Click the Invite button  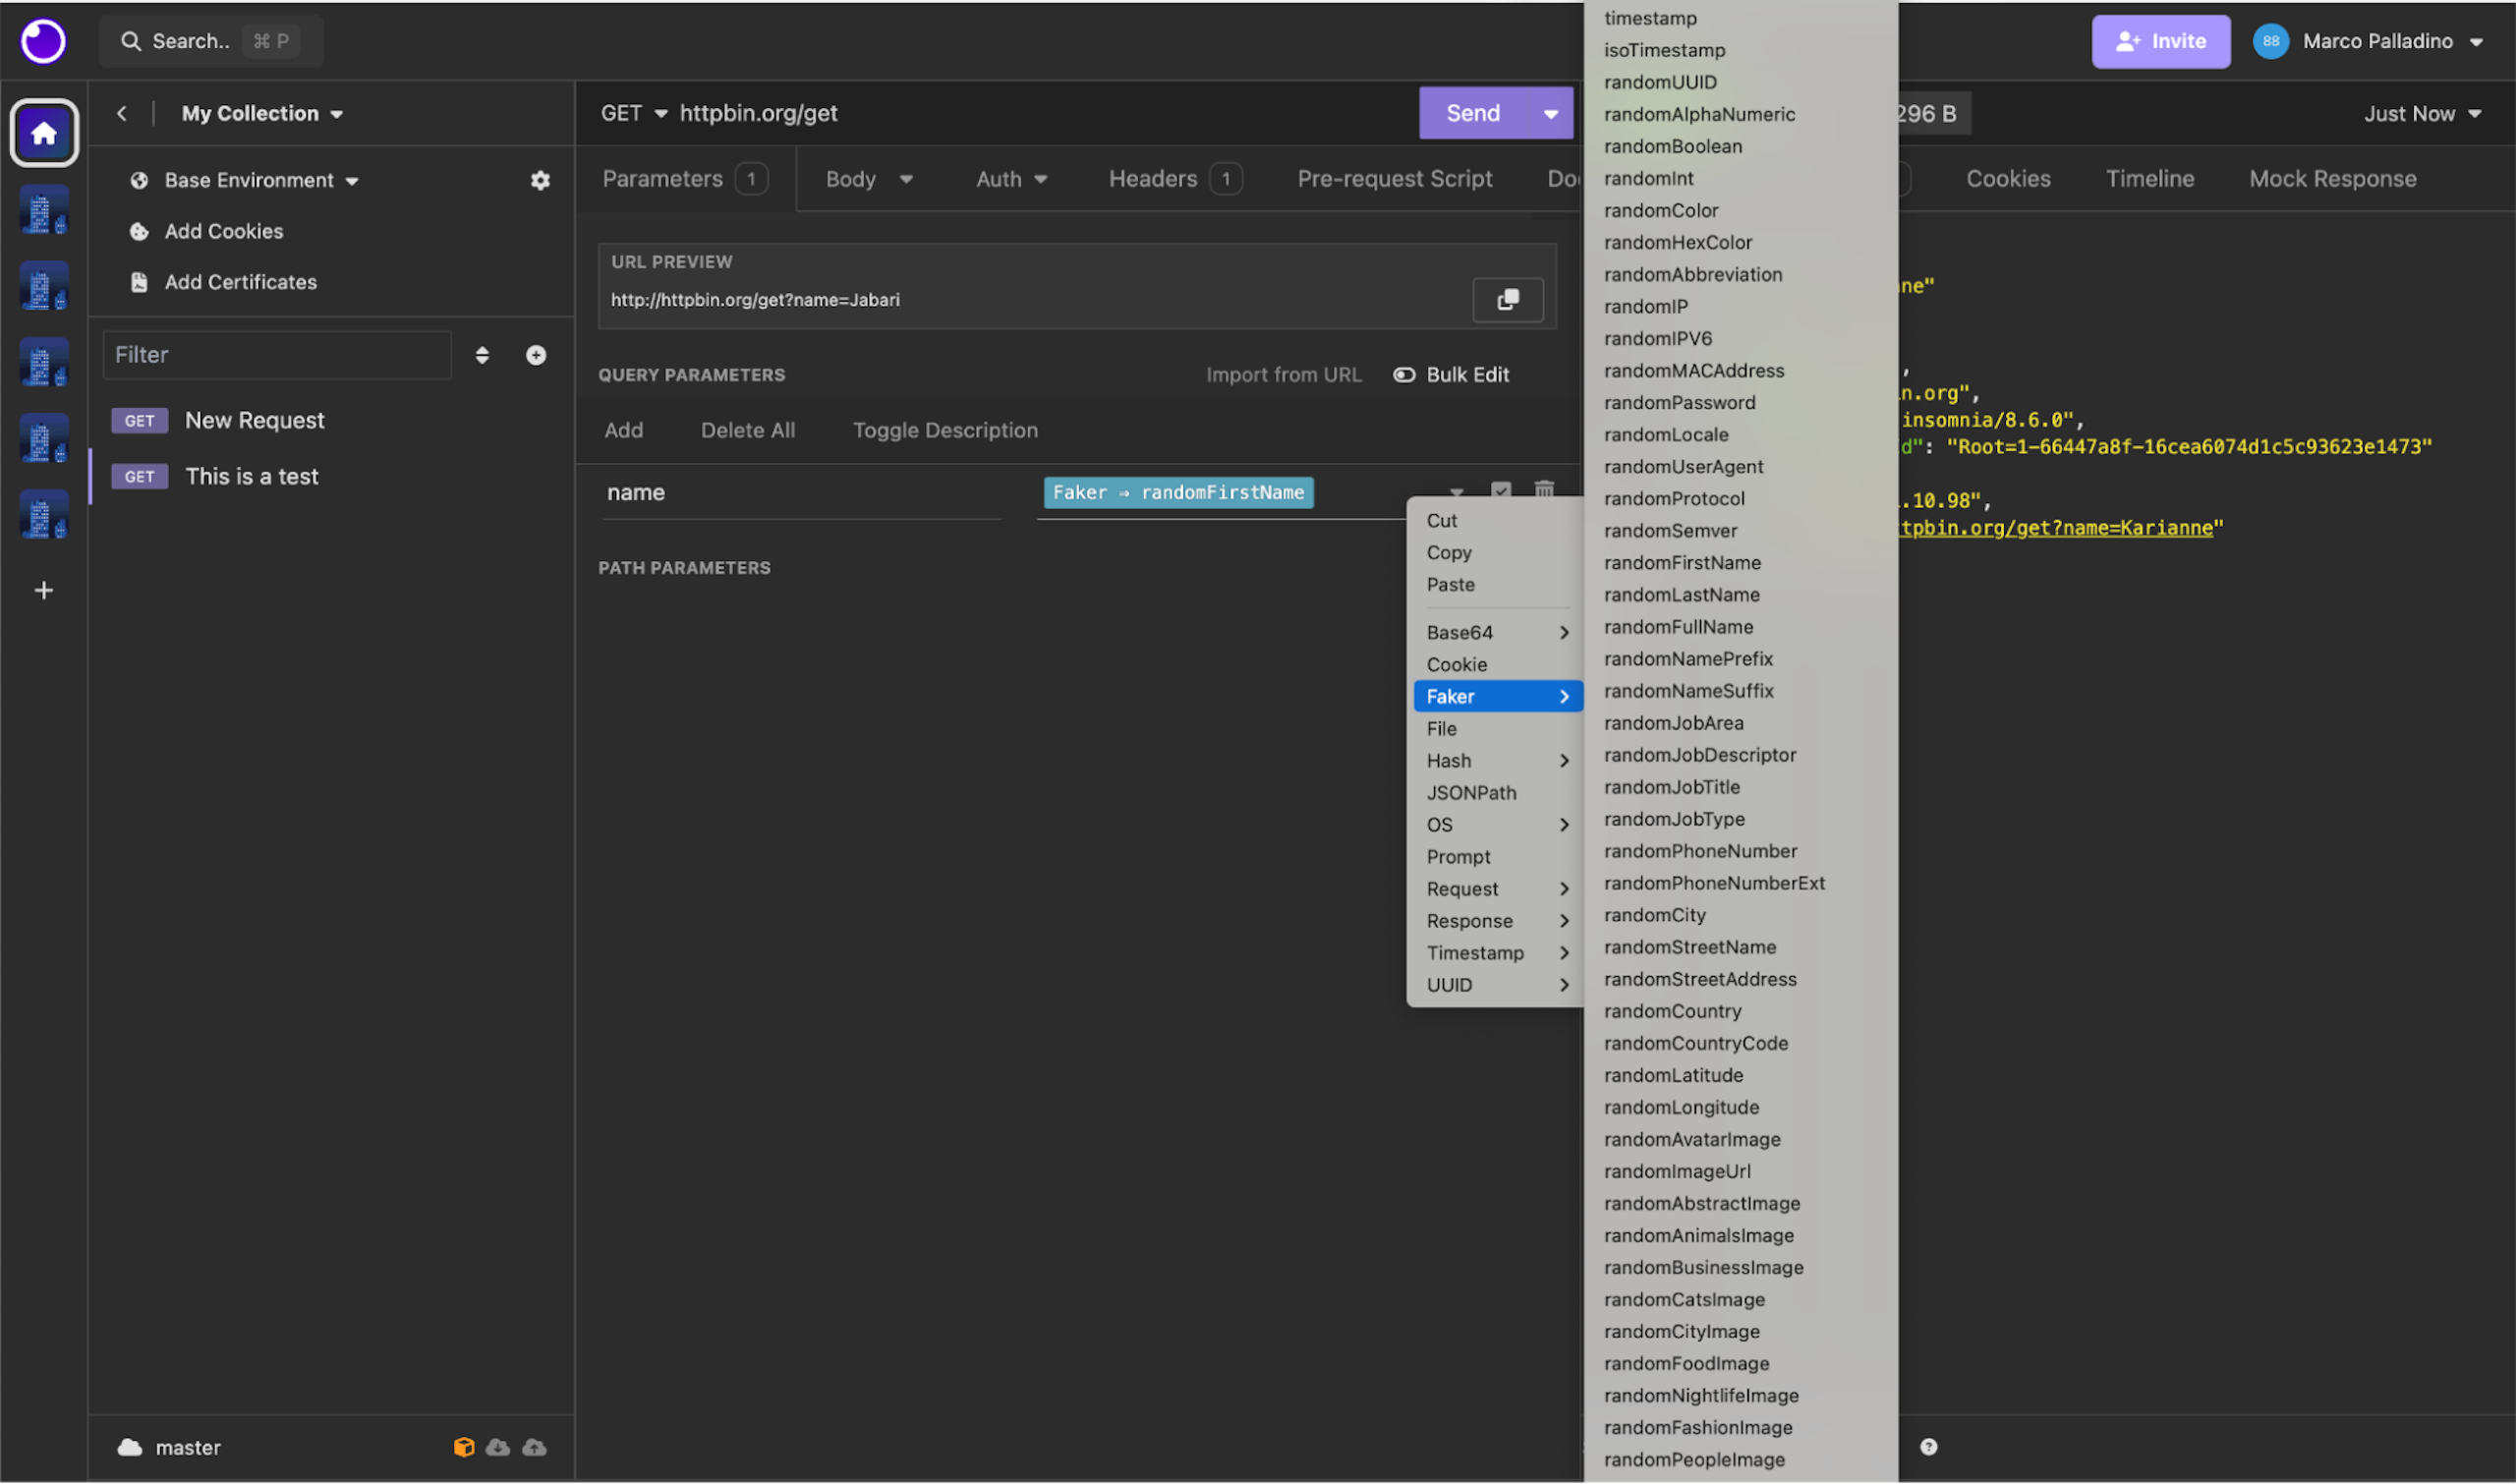point(2160,41)
